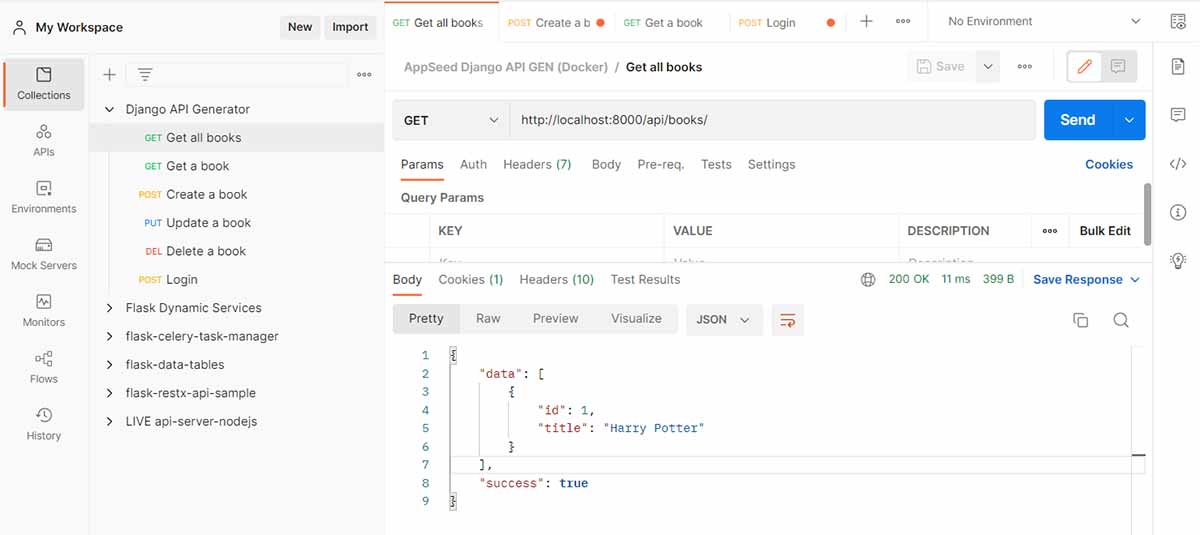Open the Send button dropdown arrow
Image resolution: width=1200 pixels, height=535 pixels.
pyautogui.click(x=1129, y=120)
